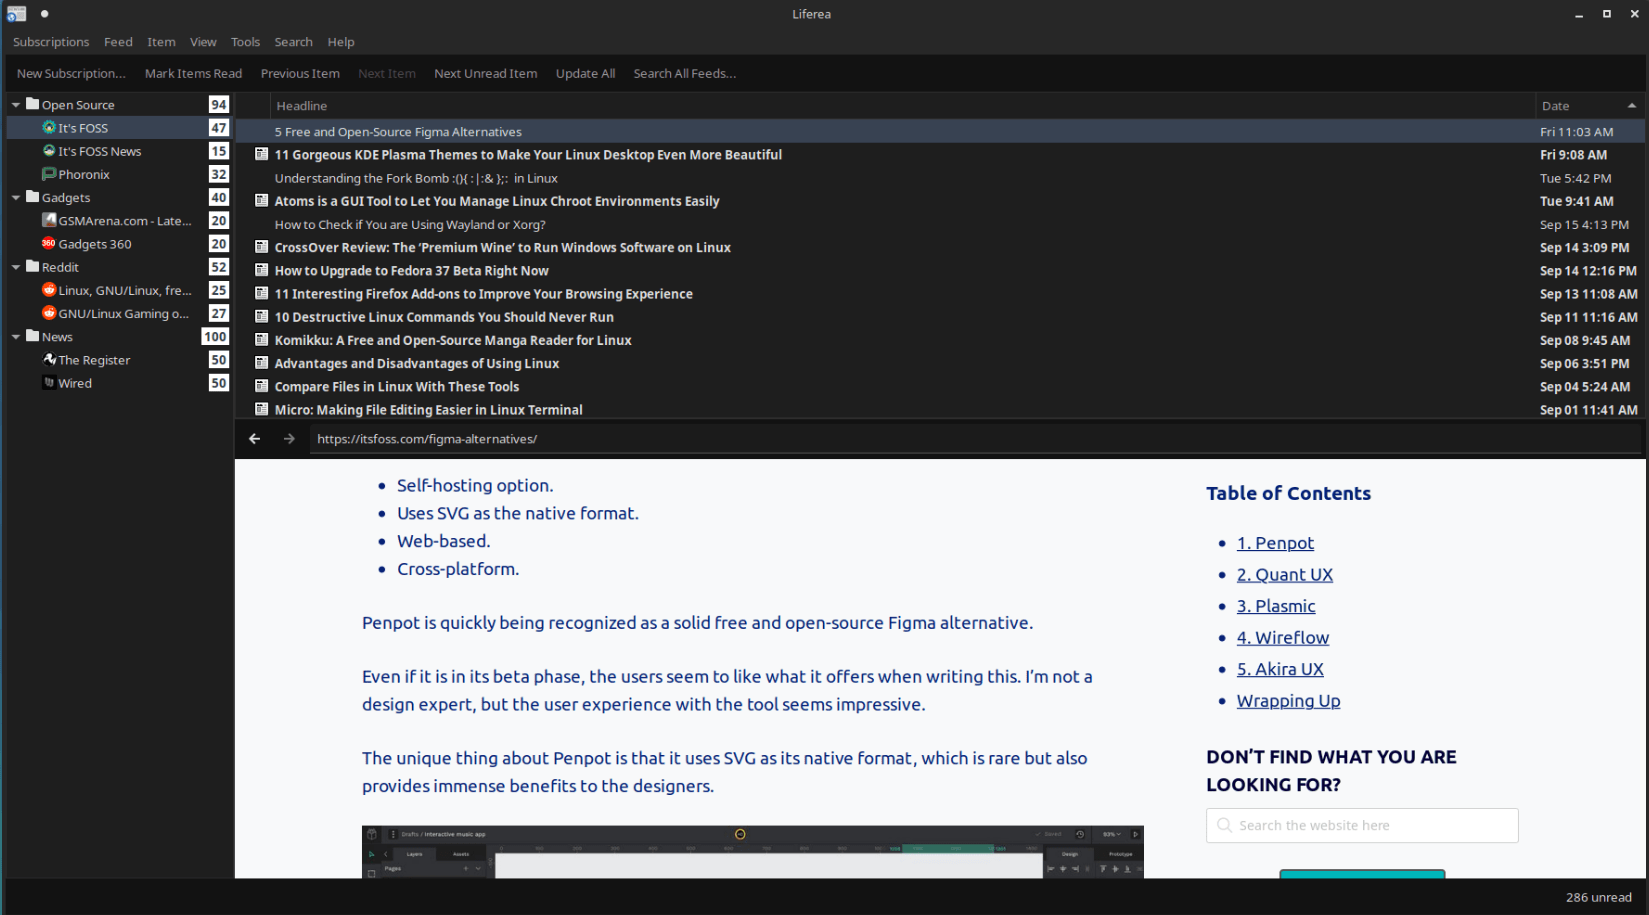
Task: Sort items by the Date column header
Action: [x=1589, y=106]
